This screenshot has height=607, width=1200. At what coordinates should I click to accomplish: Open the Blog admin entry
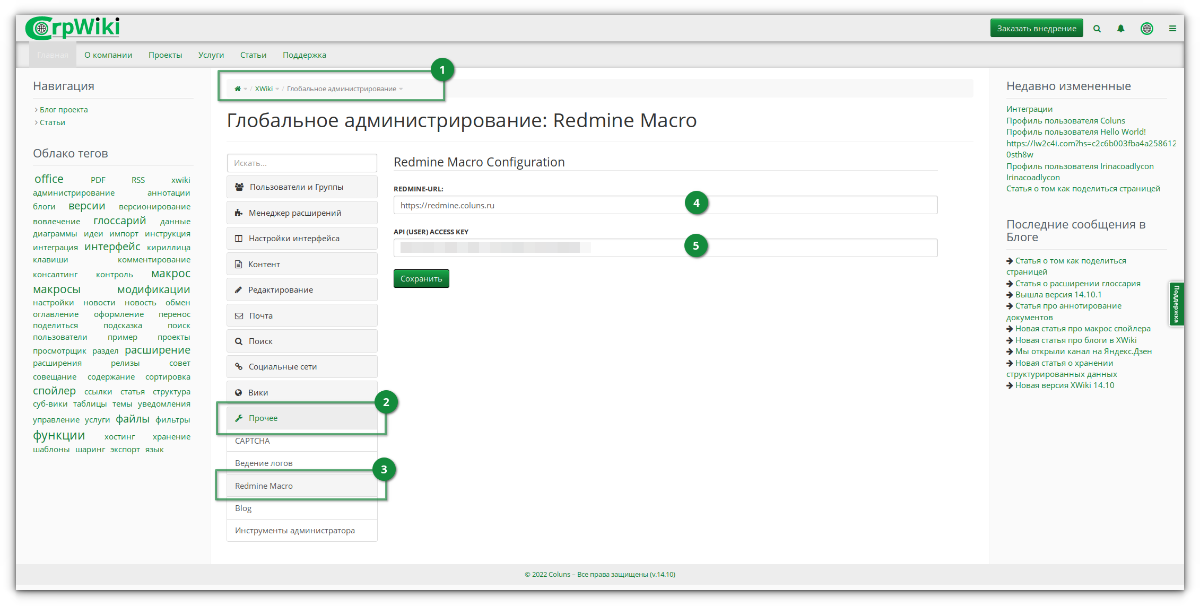[302, 508]
